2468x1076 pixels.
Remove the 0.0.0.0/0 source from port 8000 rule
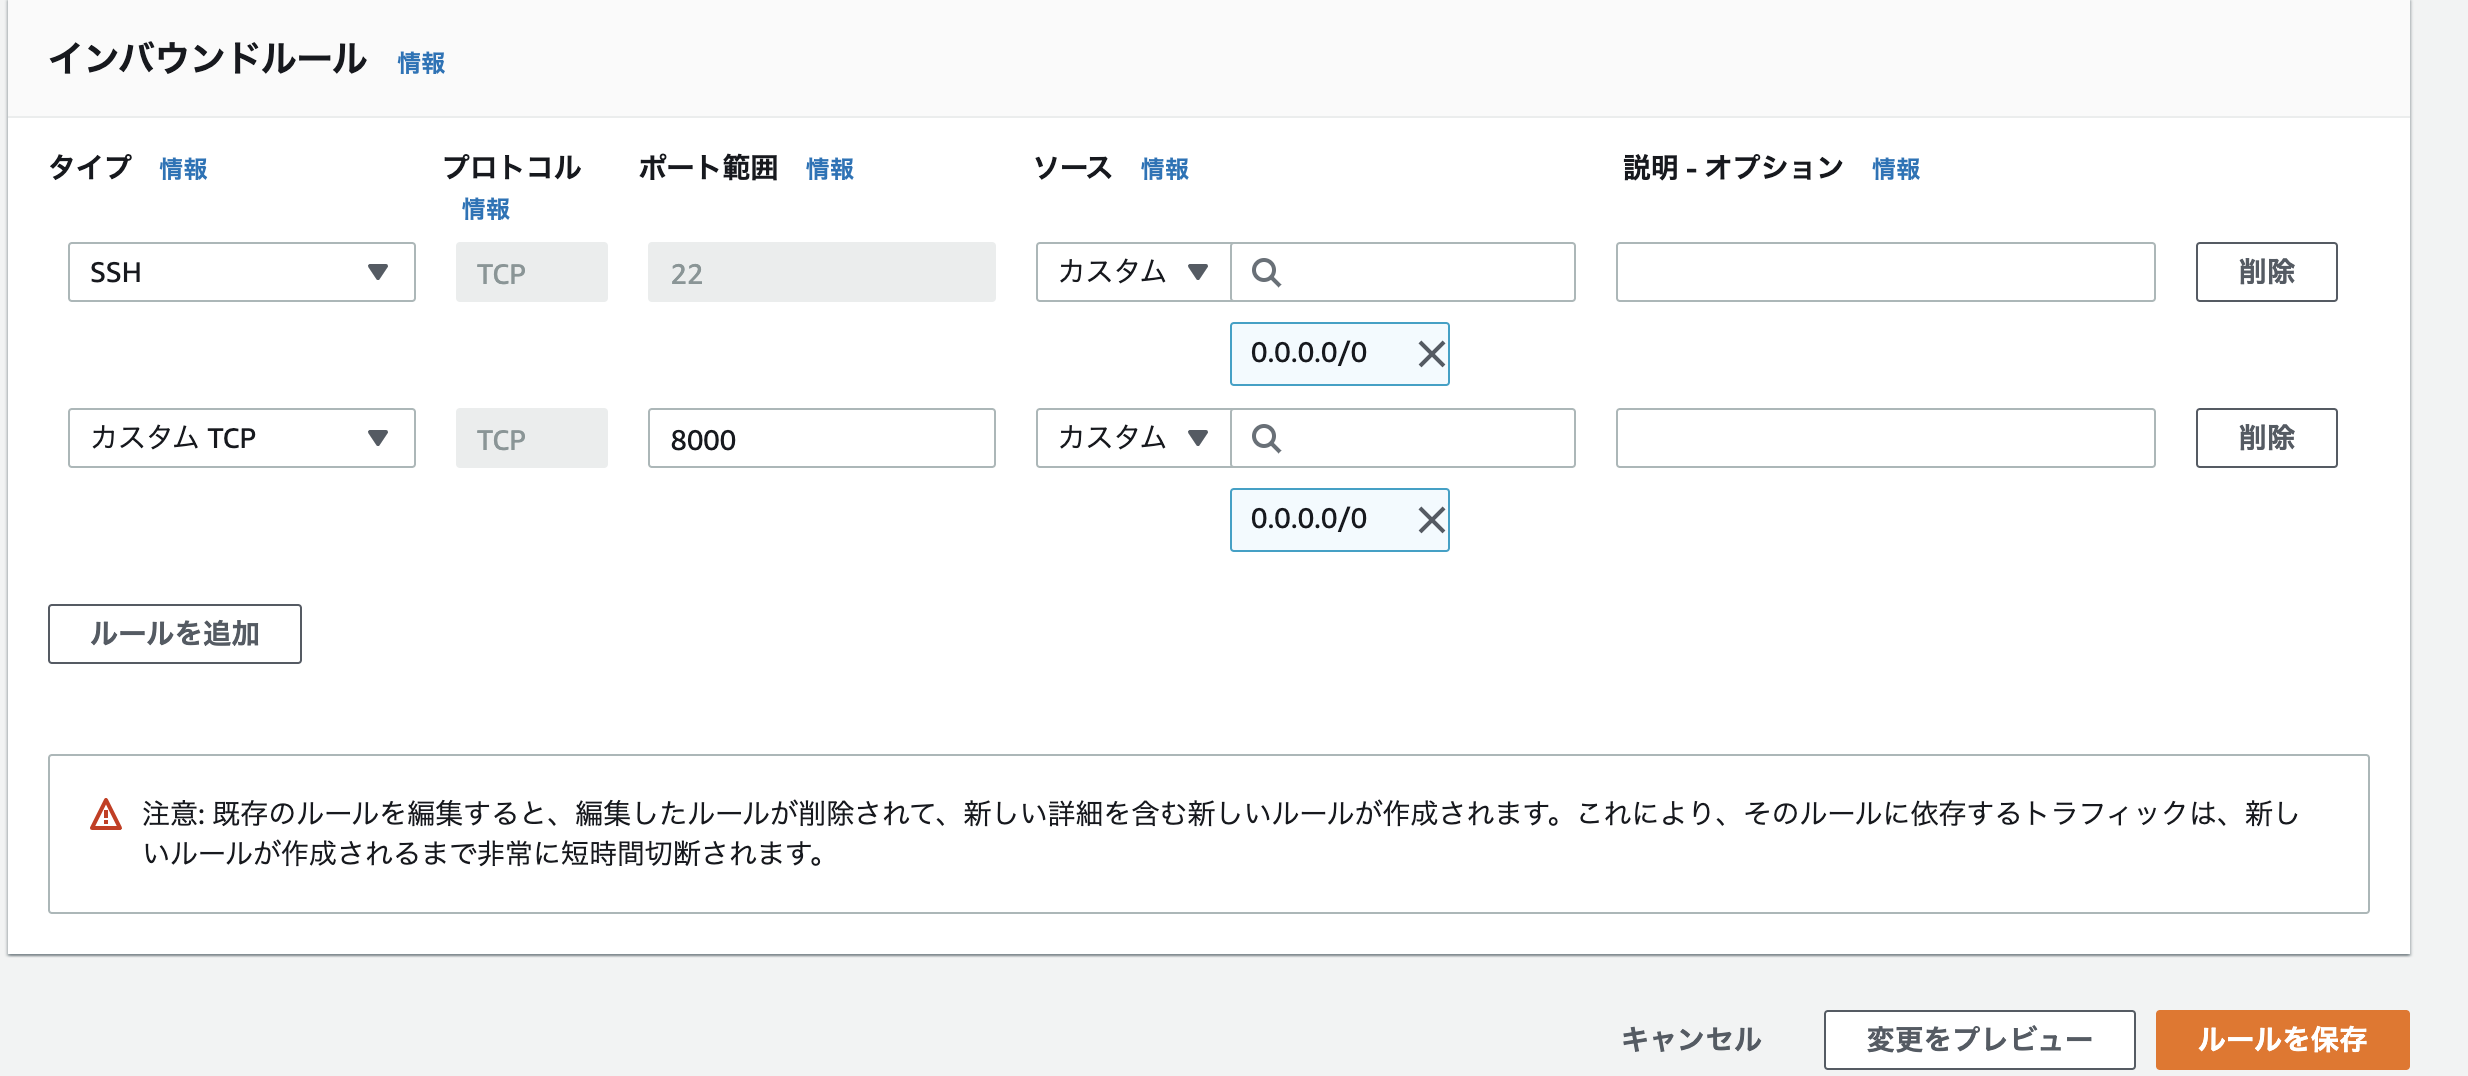pyautogui.click(x=1431, y=519)
